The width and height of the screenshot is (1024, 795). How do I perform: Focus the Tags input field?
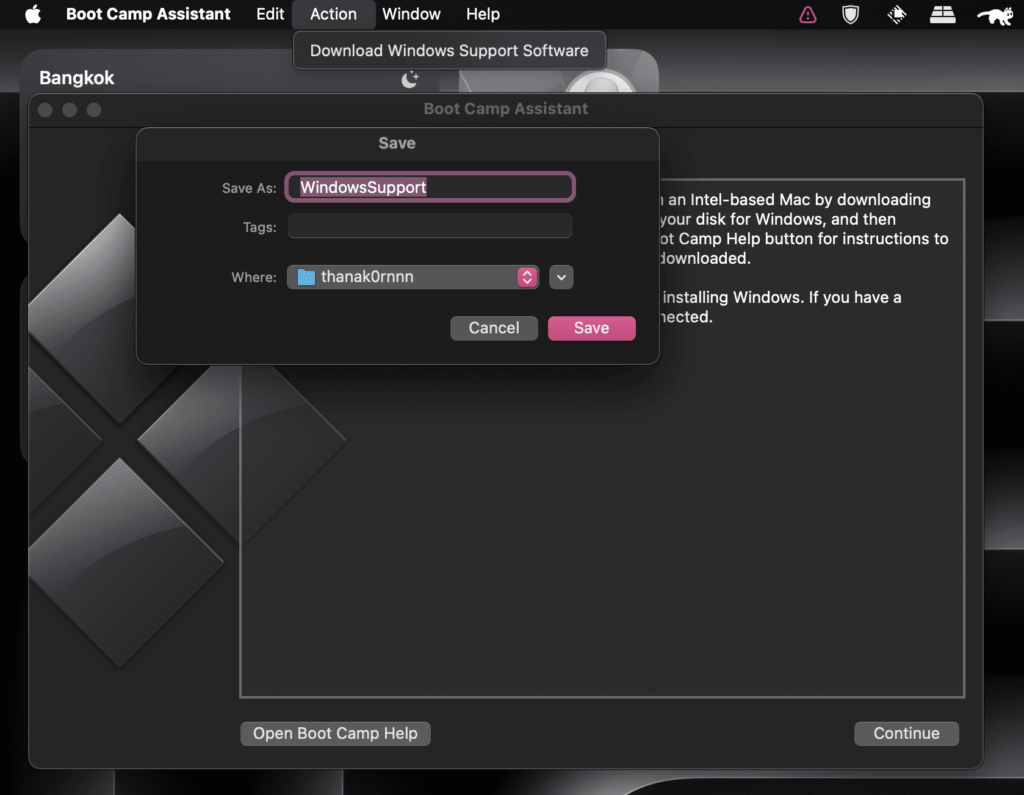[x=430, y=227]
